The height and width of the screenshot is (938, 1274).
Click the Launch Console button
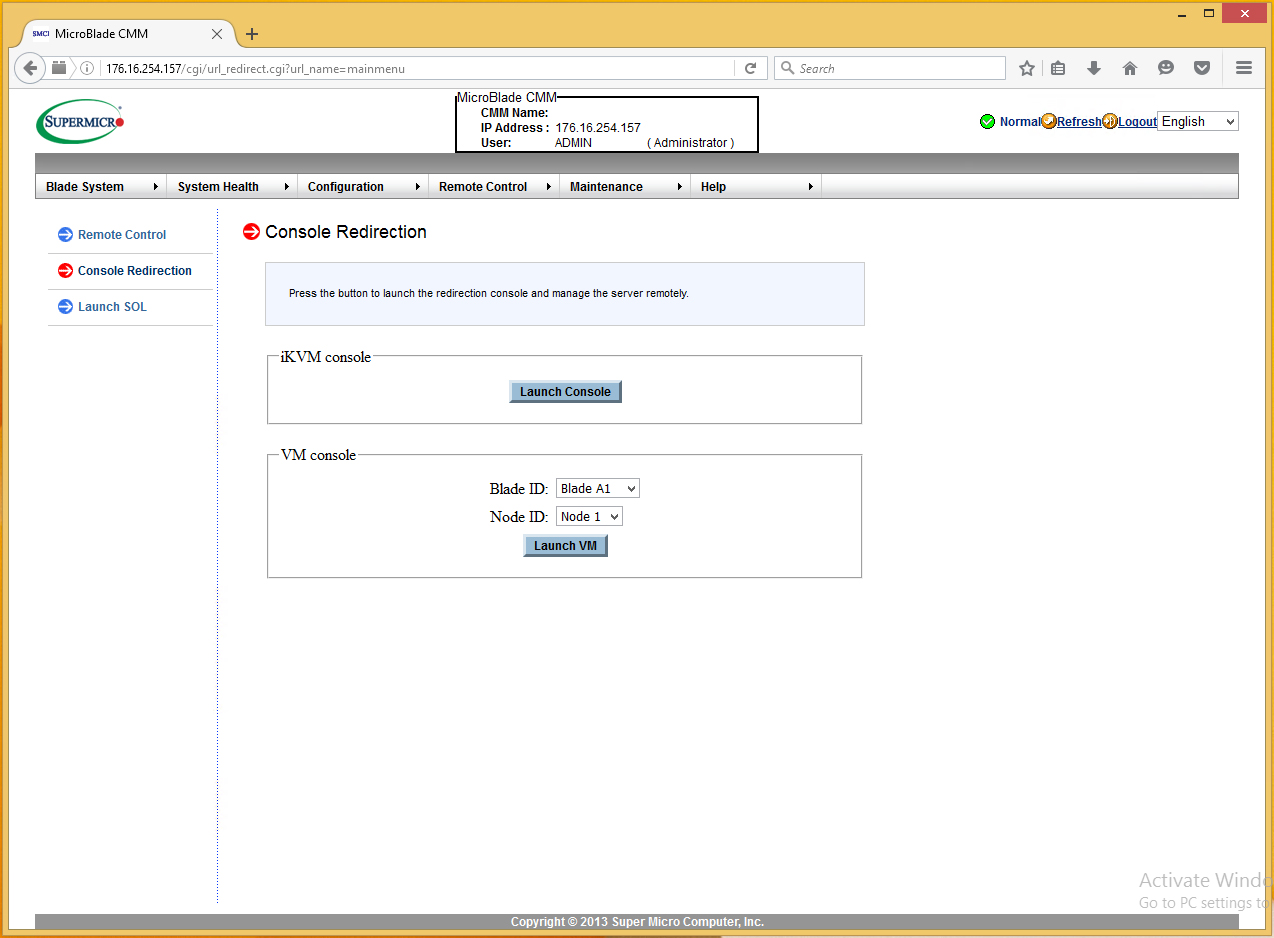coord(565,392)
